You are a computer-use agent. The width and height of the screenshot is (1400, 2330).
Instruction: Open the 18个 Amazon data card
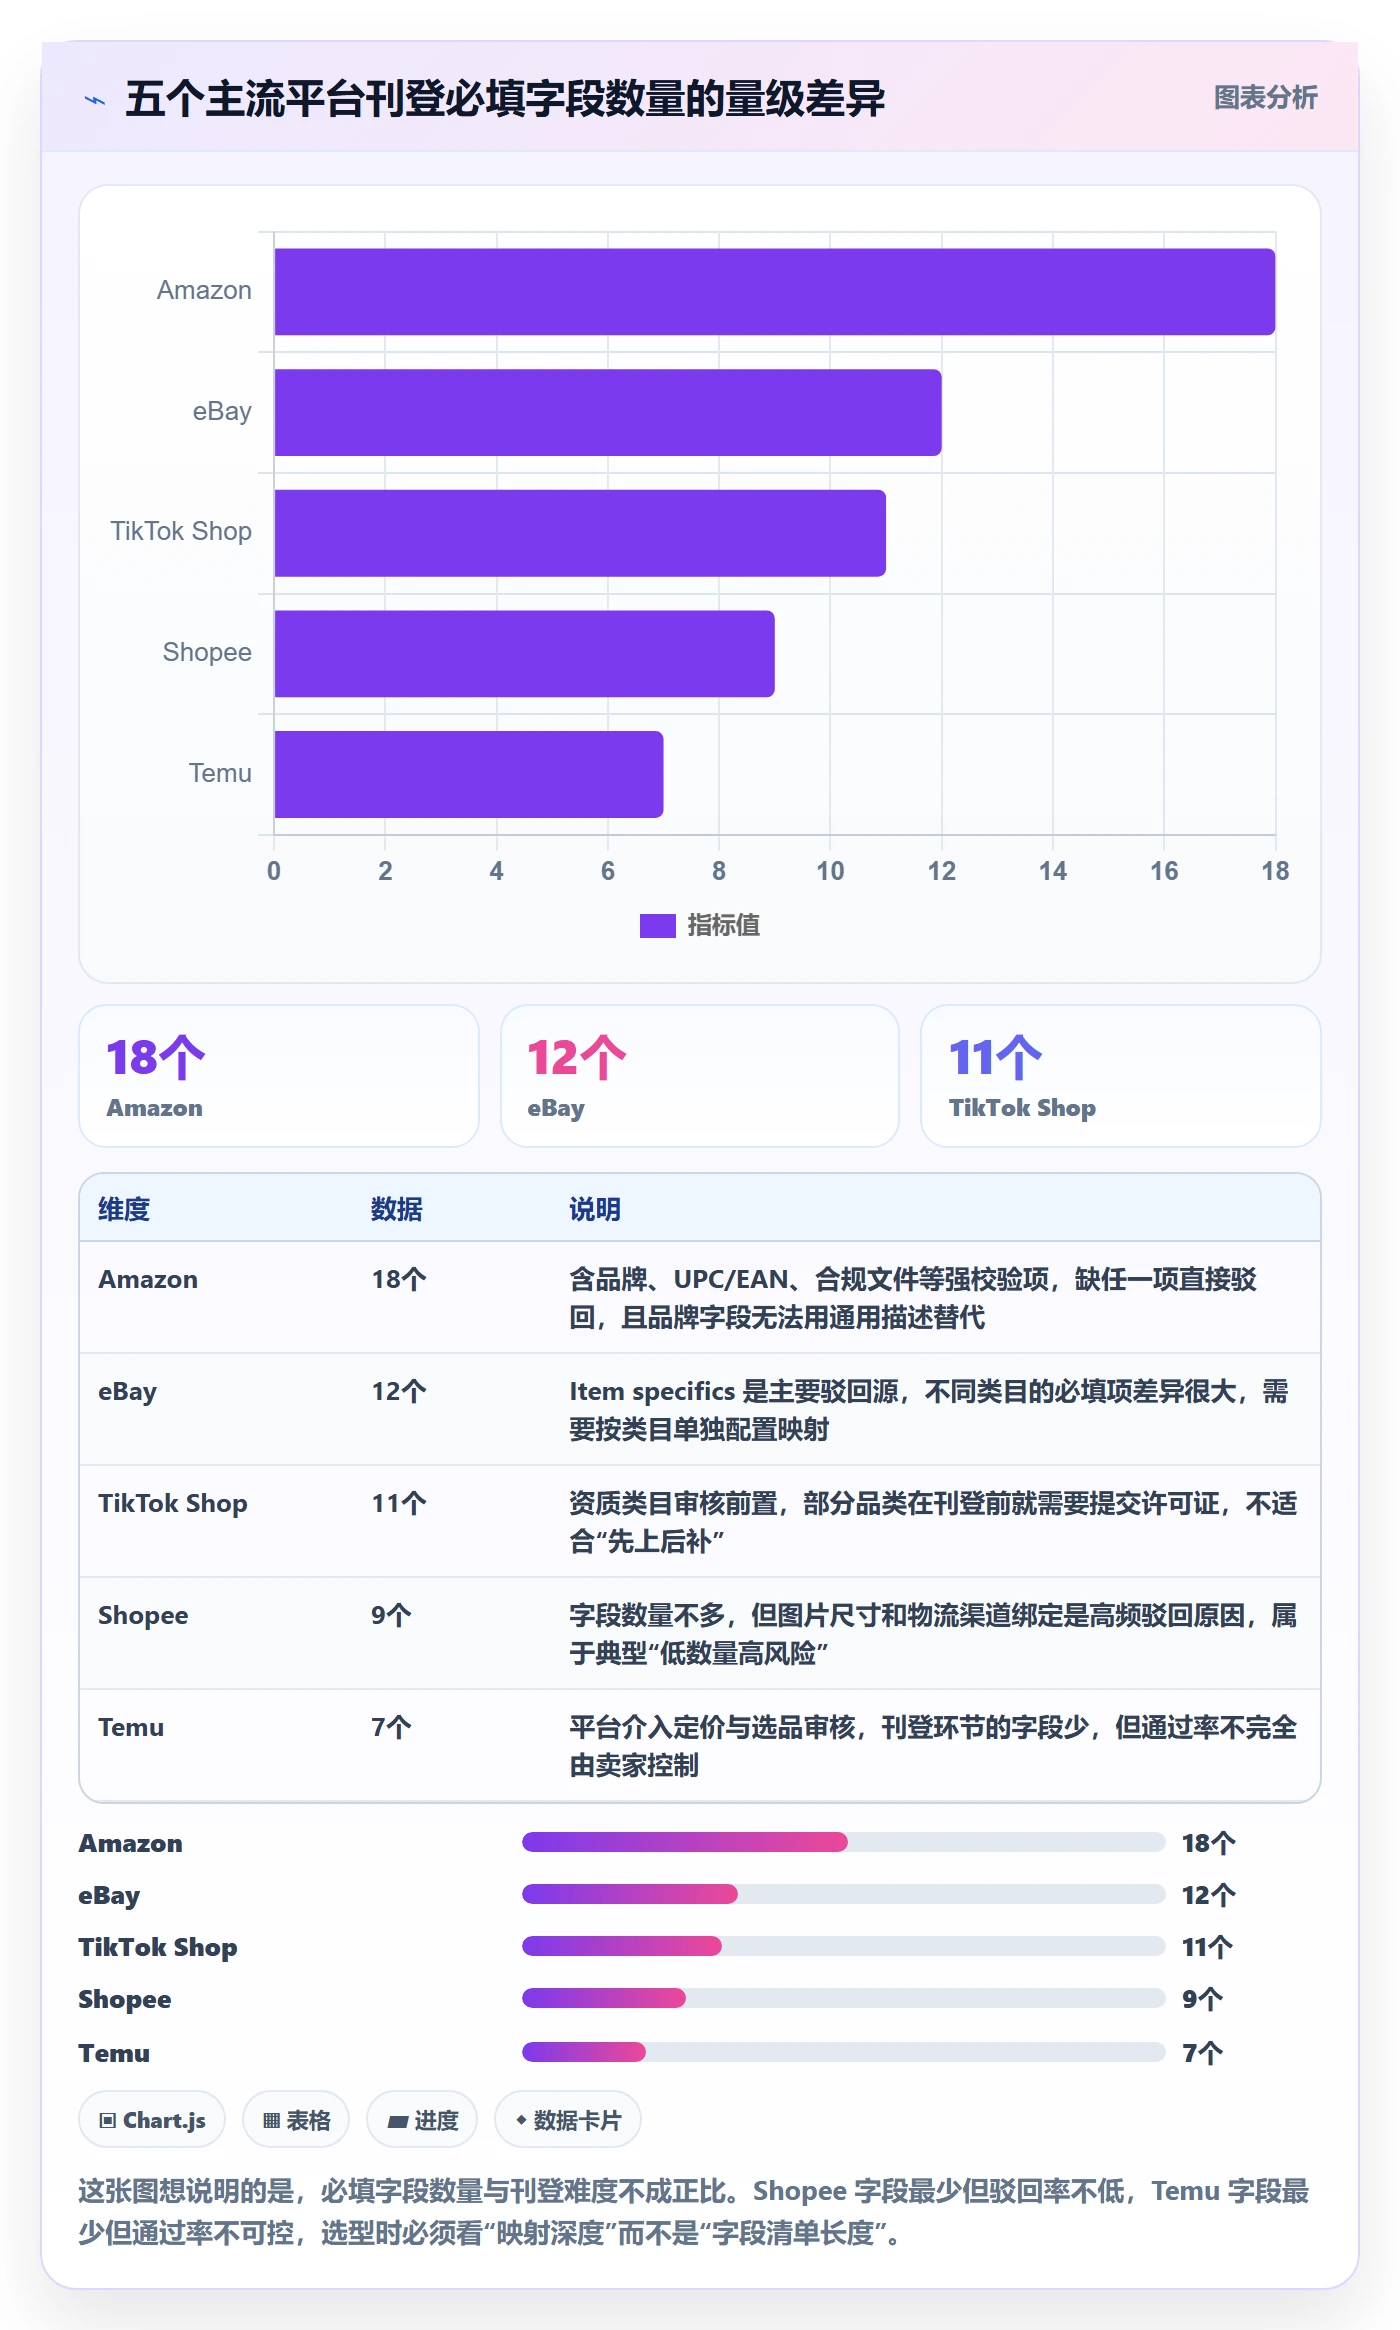(x=279, y=1076)
